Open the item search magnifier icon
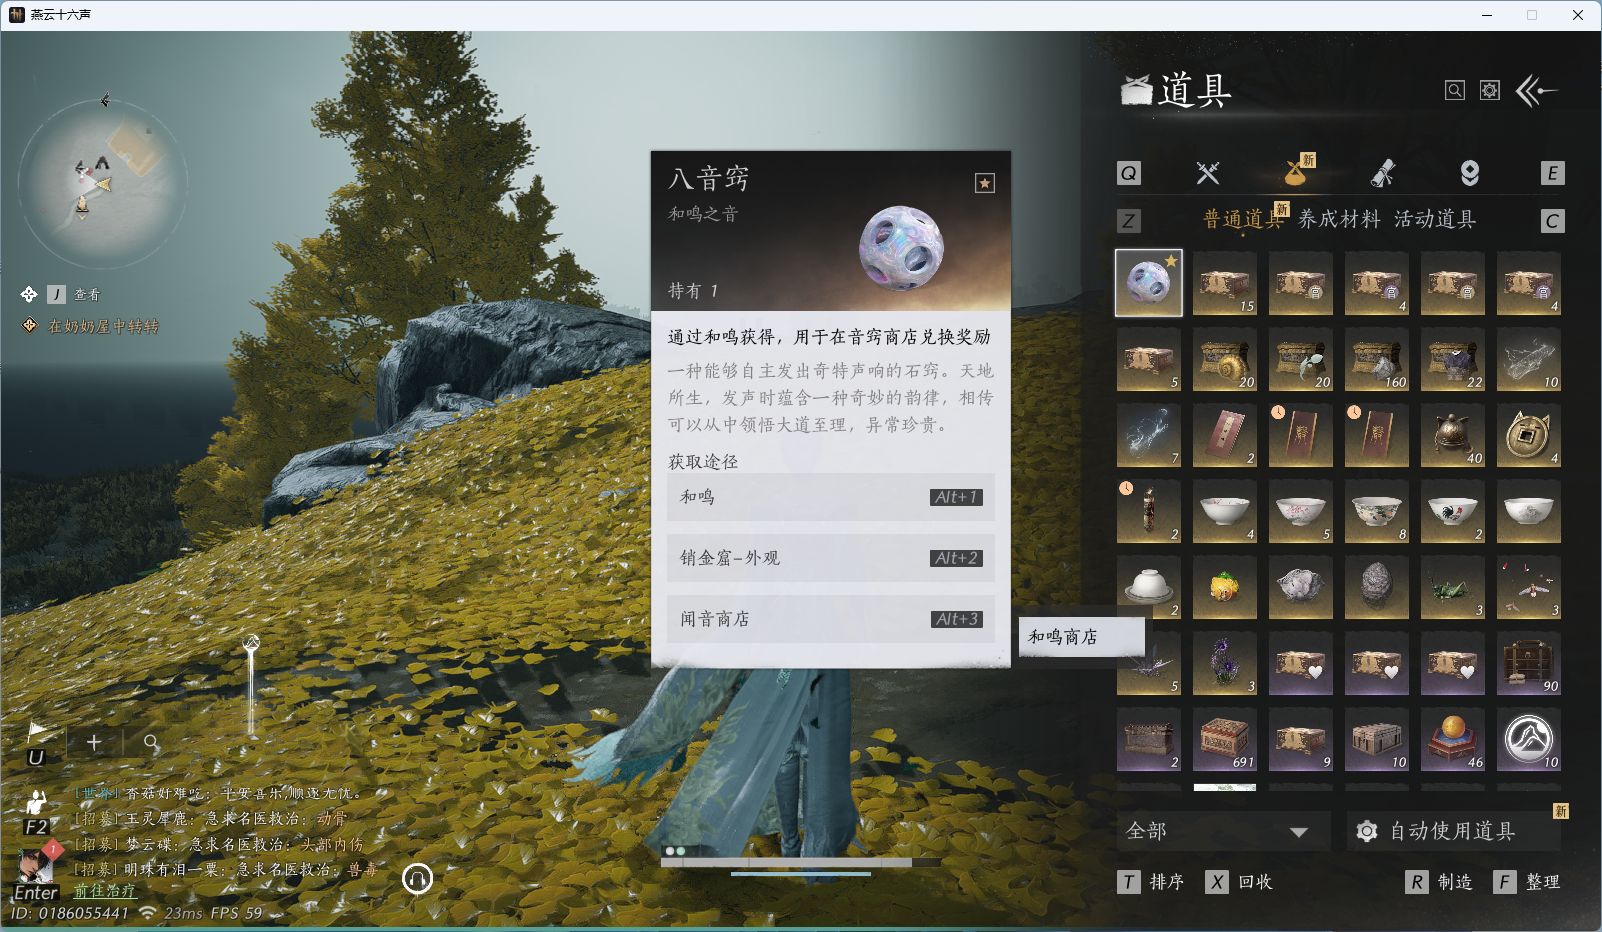The width and height of the screenshot is (1602, 932). (1455, 91)
